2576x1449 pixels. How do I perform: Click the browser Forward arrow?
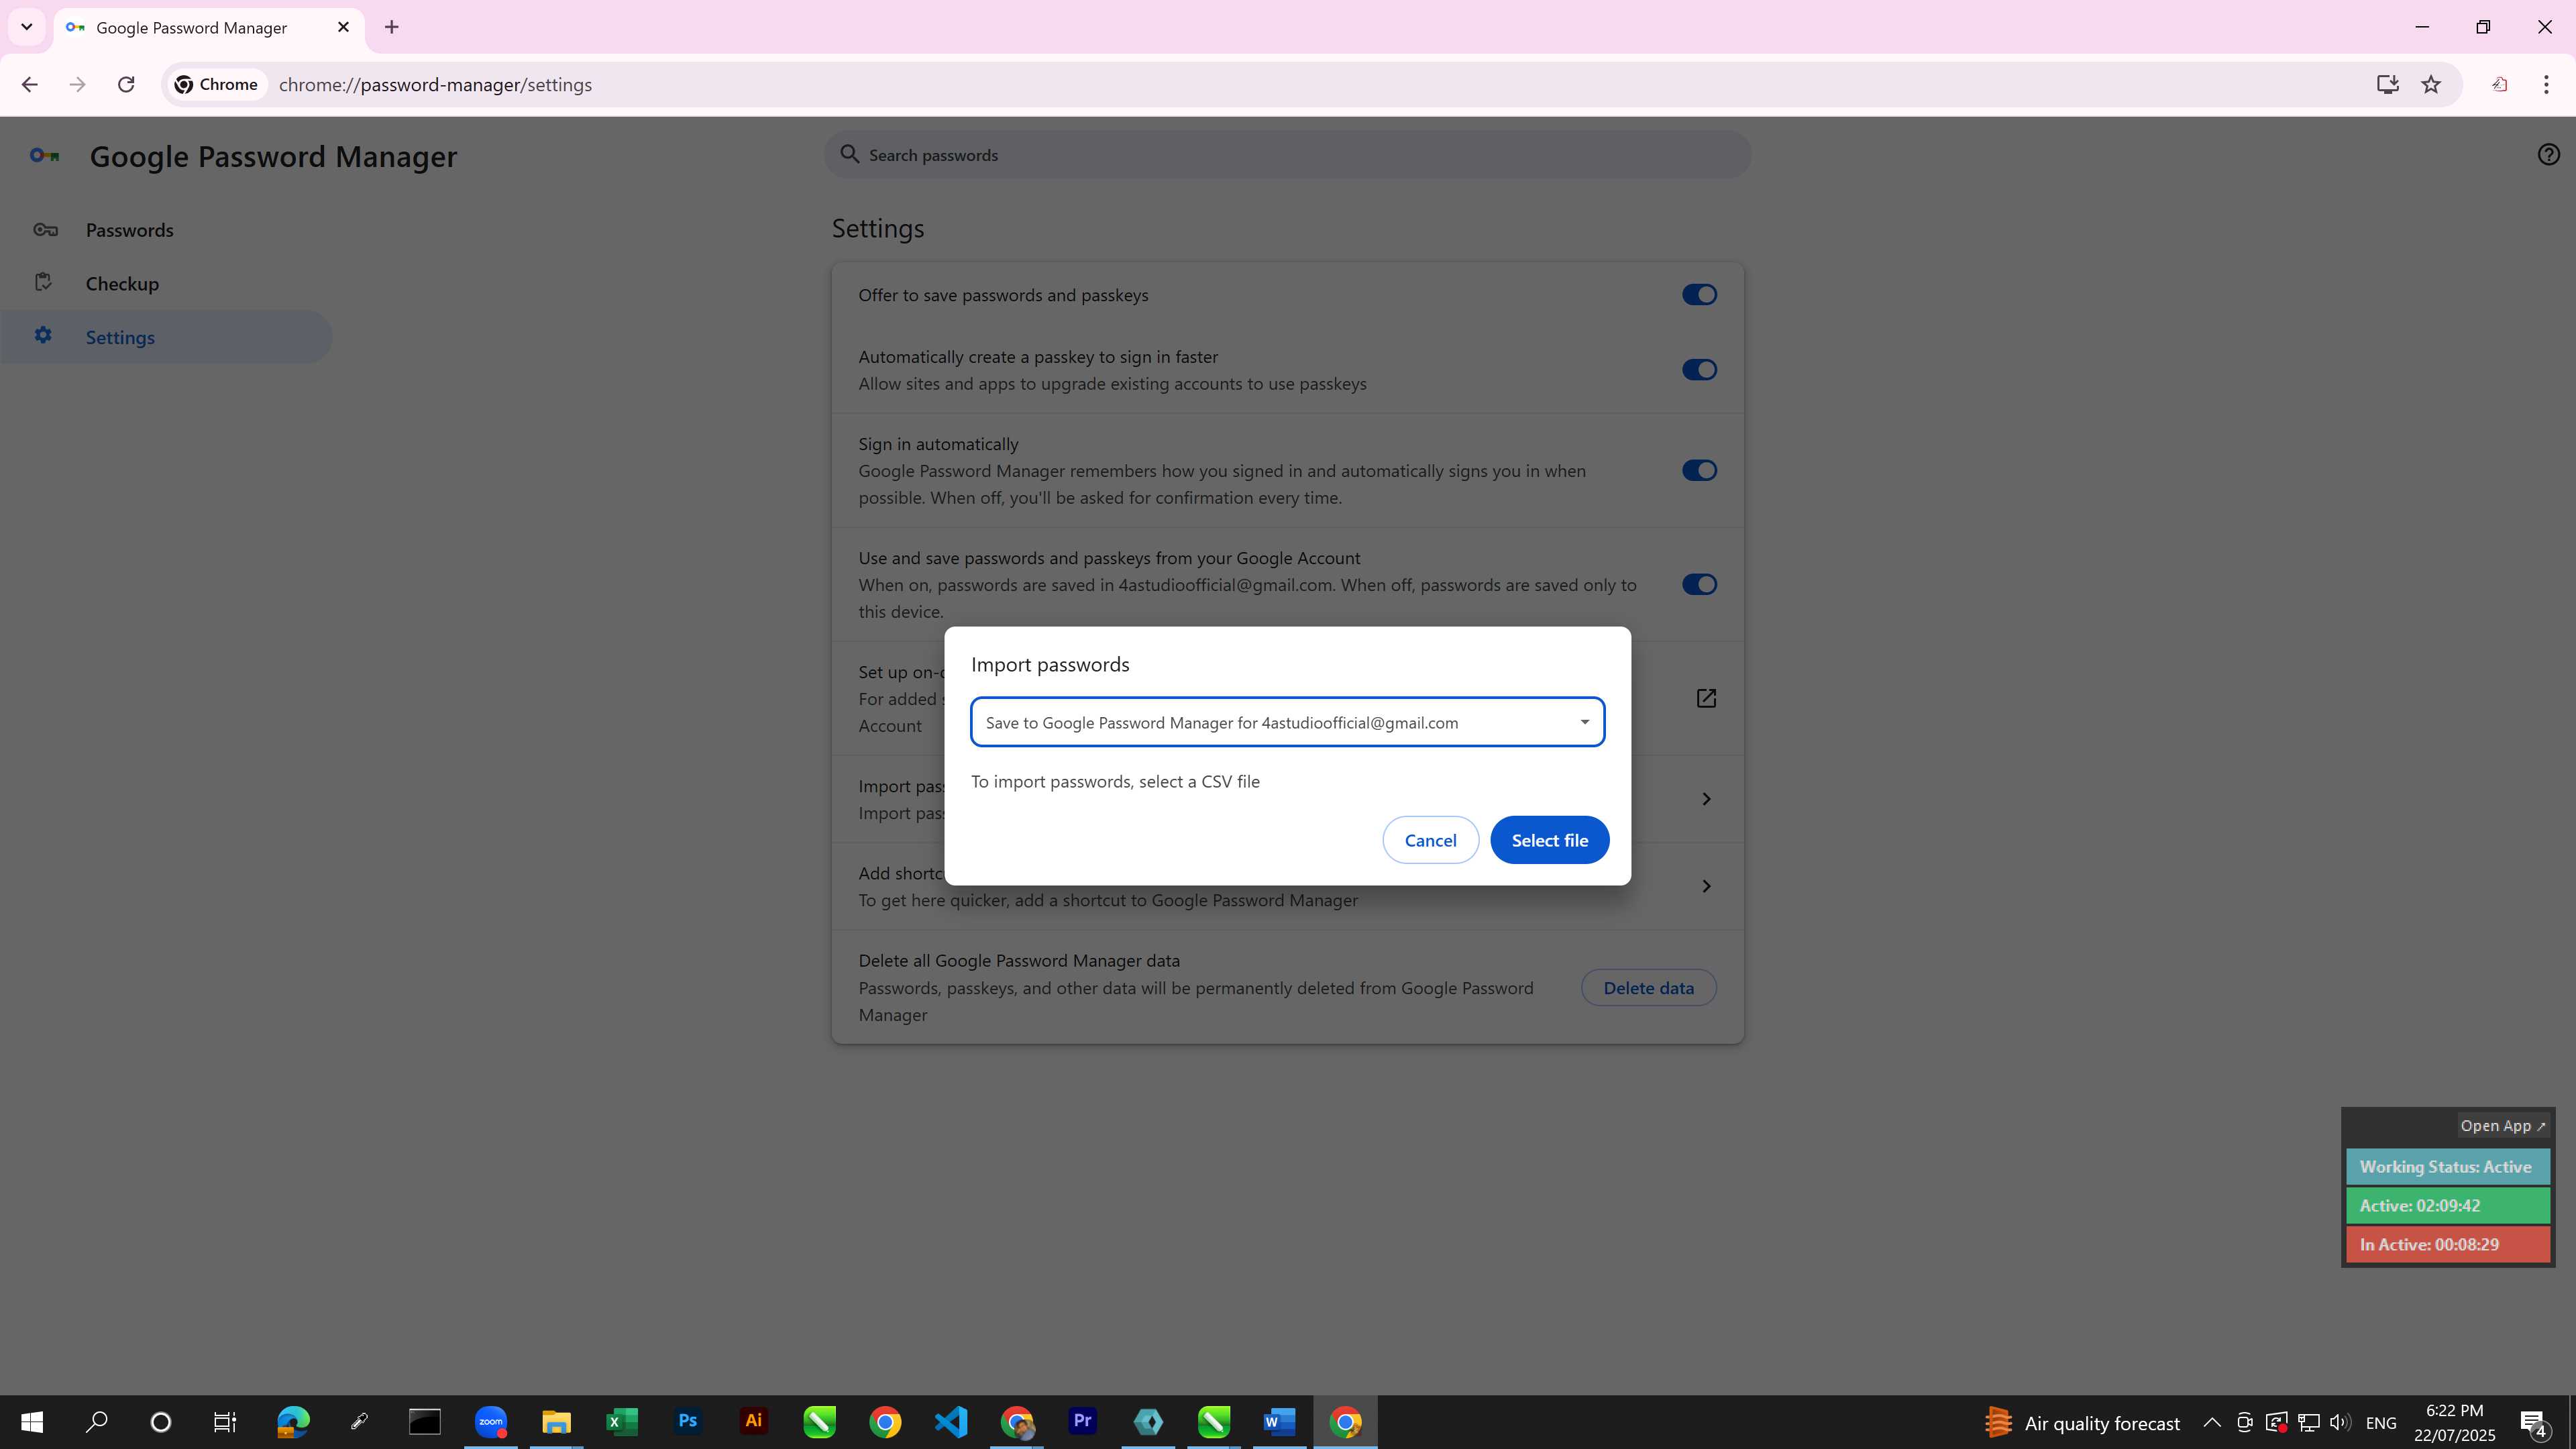(x=77, y=85)
